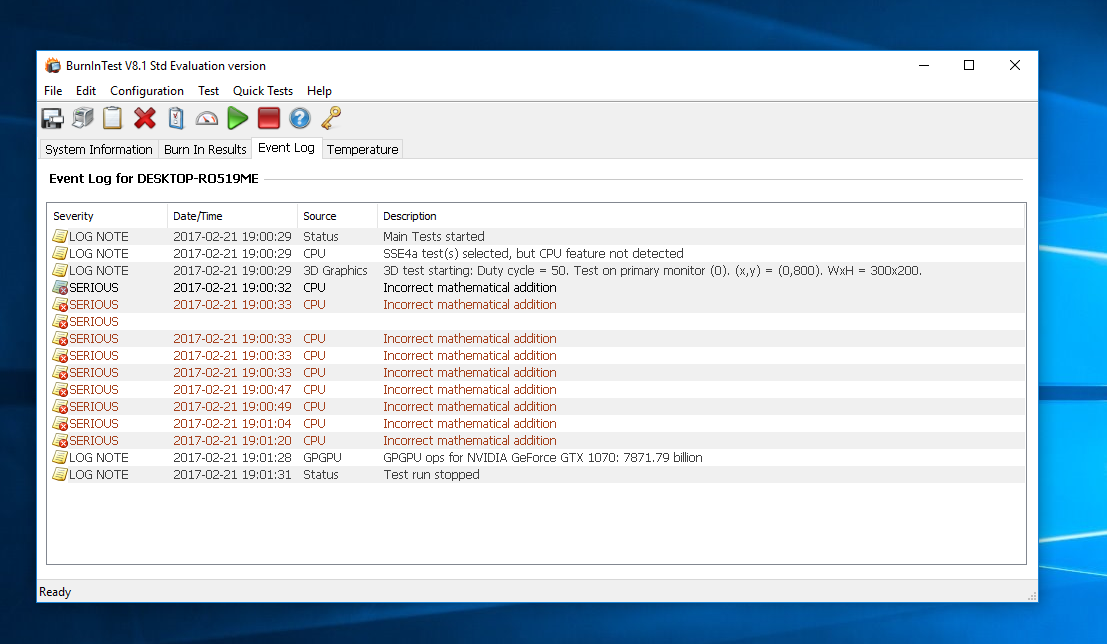The width and height of the screenshot is (1107, 644).
Task: Click the date '2017-02-21 19:01:04'
Action: point(232,424)
